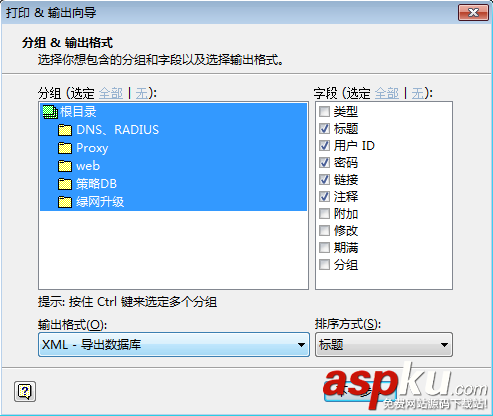This screenshot has height=416, width=493.
Task: Click the 绿网升级 folder icon
Action: 65,202
